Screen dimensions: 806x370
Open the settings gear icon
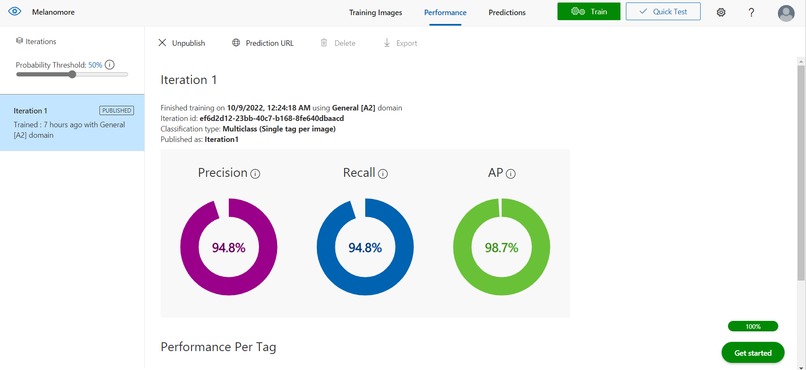tap(721, 12)
